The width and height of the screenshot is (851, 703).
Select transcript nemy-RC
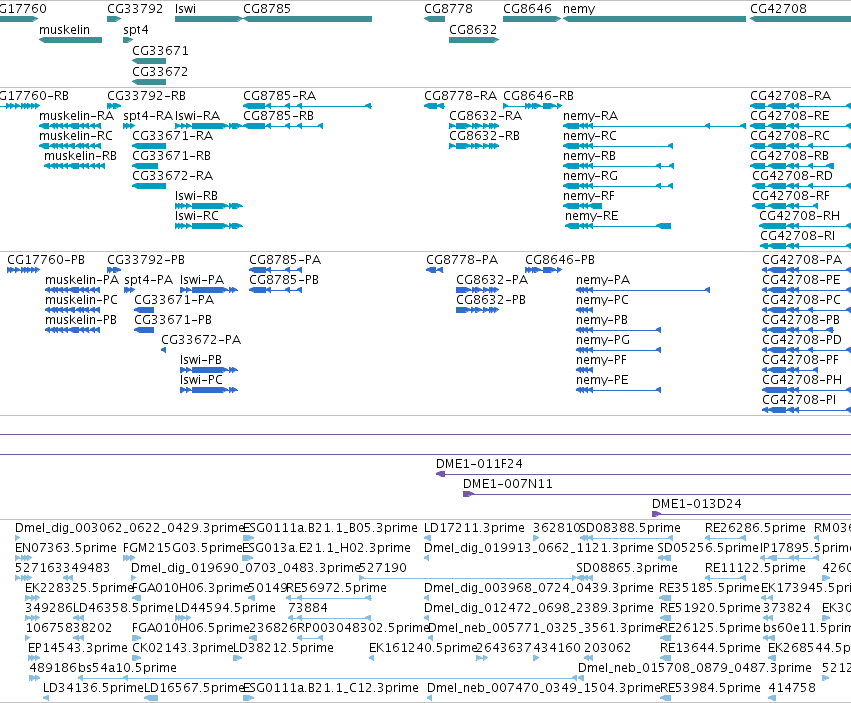590,136
